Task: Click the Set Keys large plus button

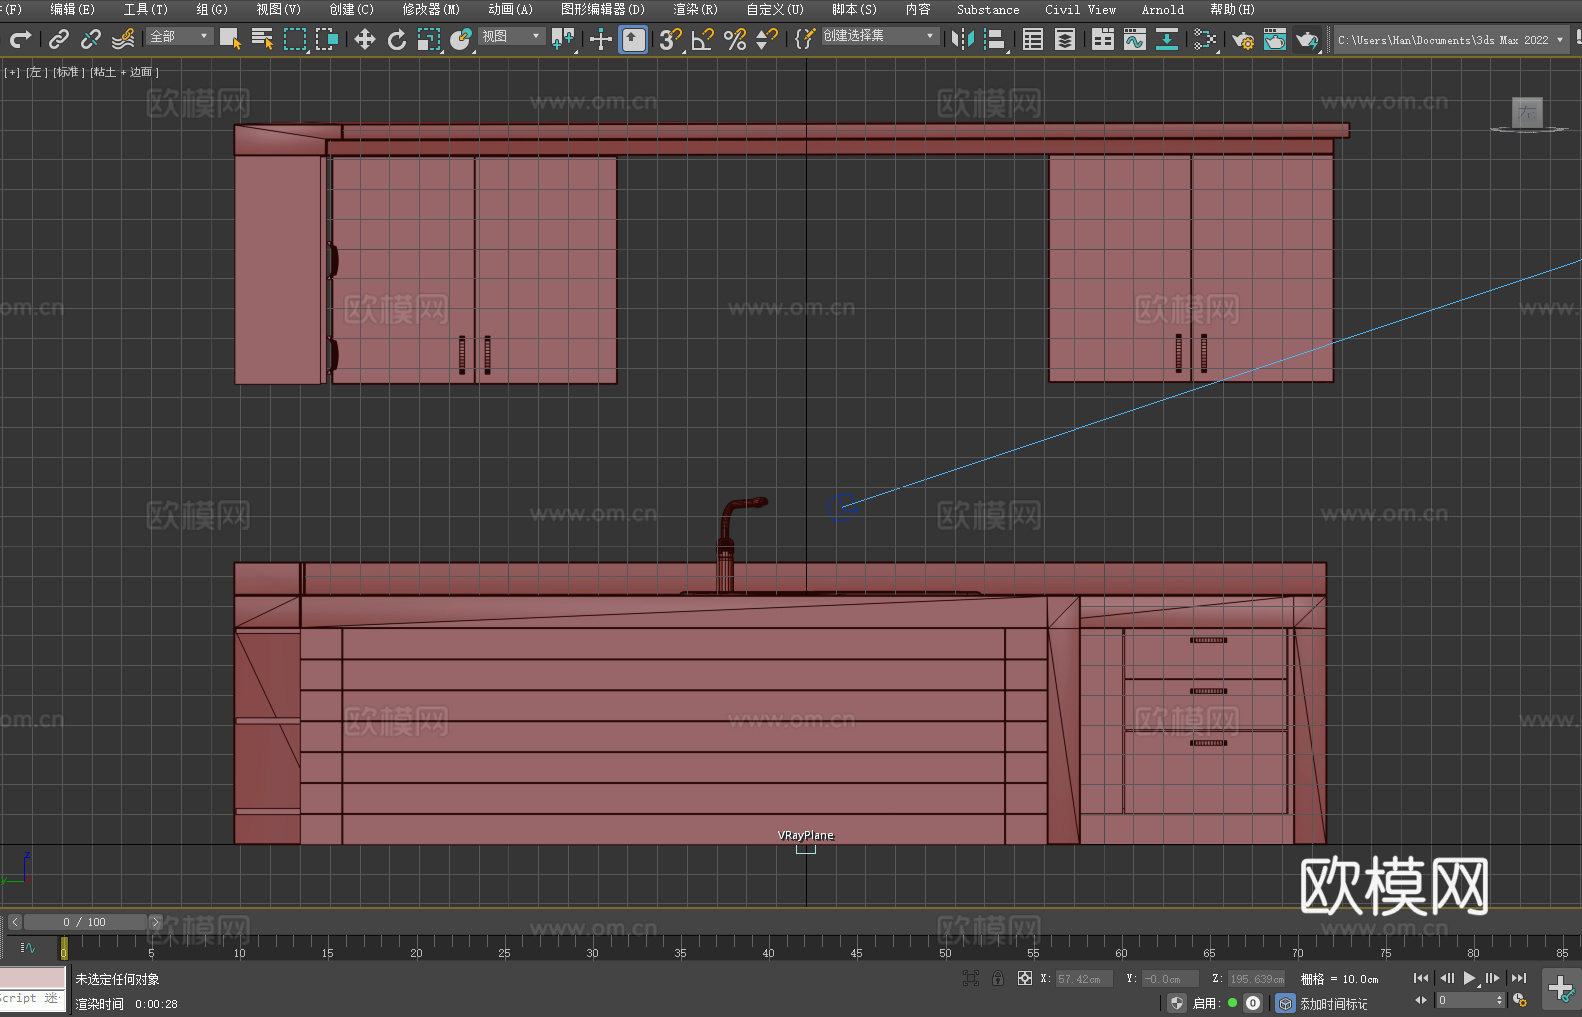Action: [1560, 989]
